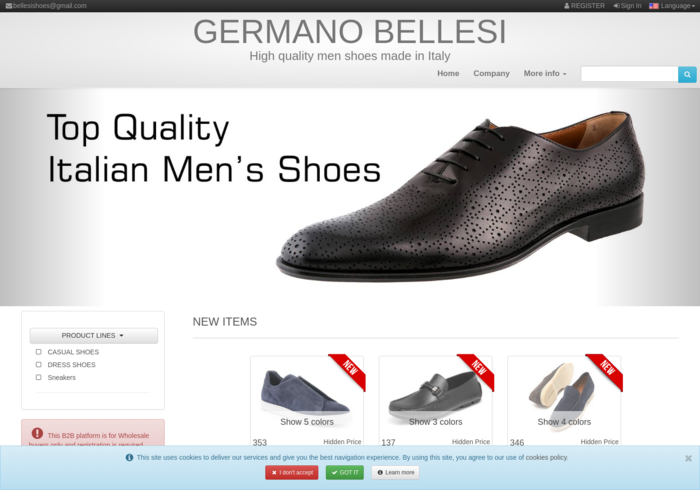
Task: Click the NEW ribbon on item 346
Action: click(x=607, y=370)
